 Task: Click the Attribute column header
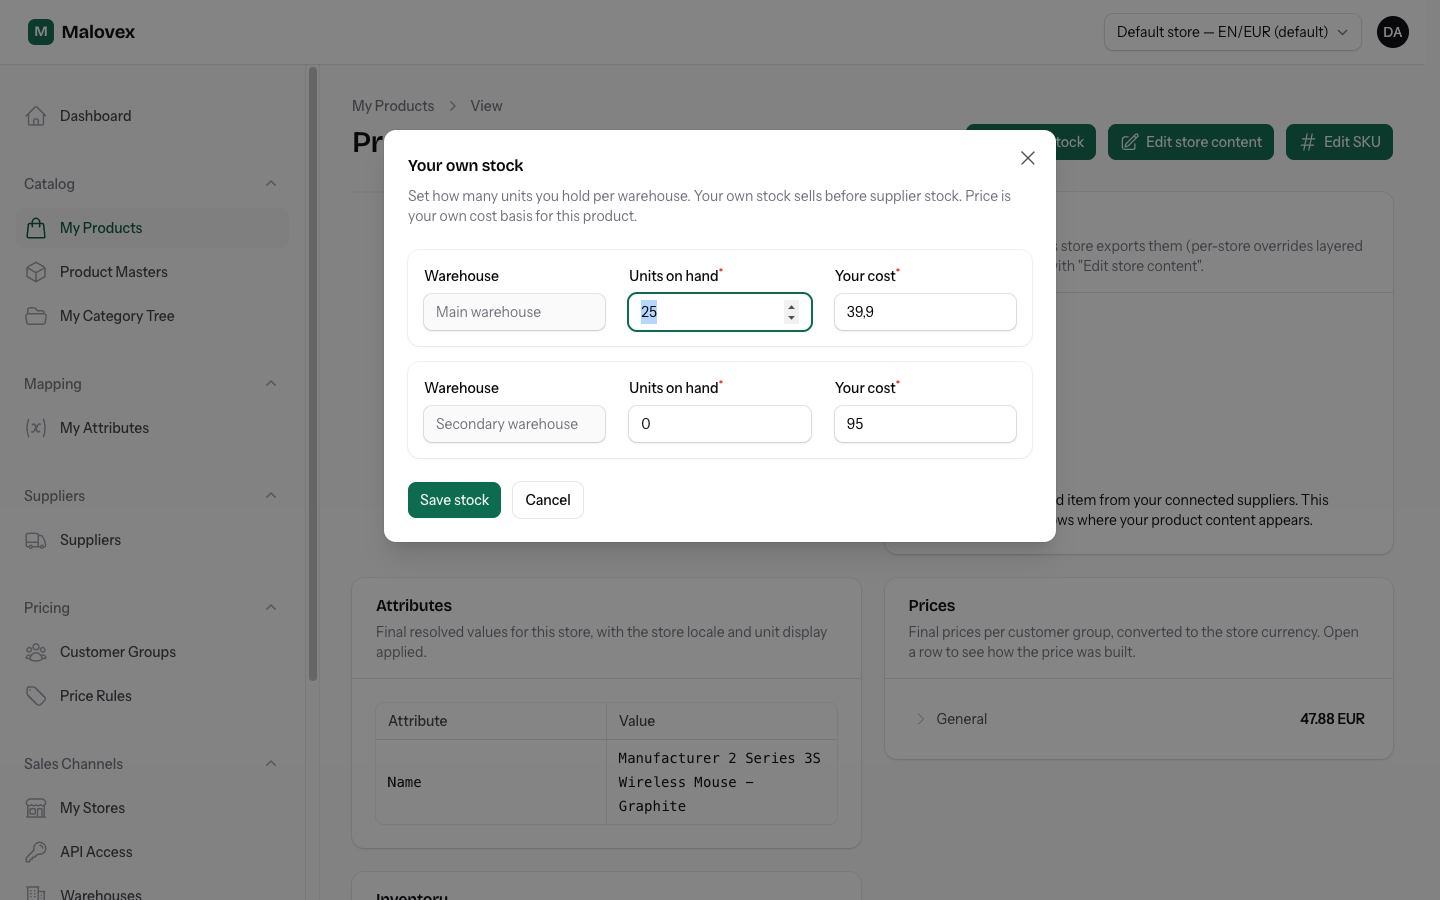[491, 721]
